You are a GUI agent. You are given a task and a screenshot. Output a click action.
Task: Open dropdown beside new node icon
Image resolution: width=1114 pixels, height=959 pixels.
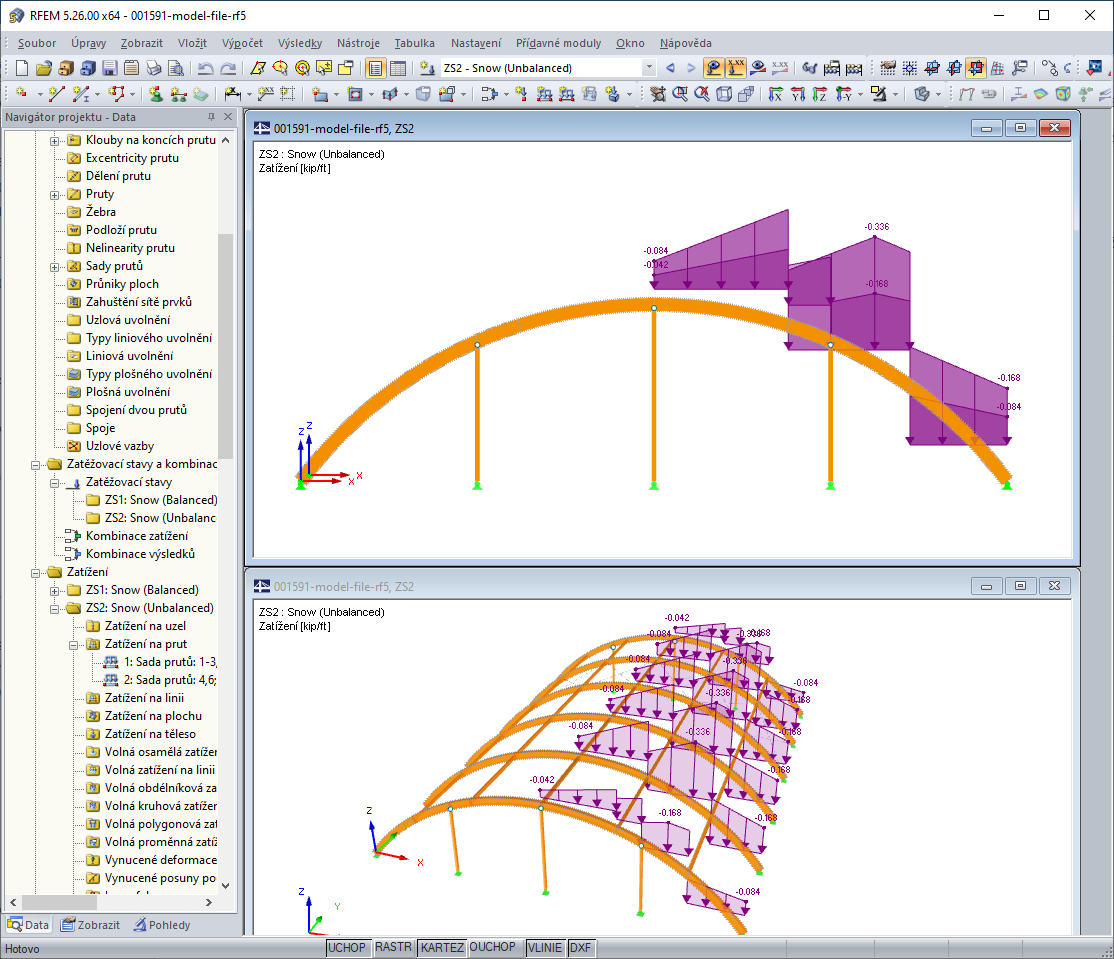(40, 94)
